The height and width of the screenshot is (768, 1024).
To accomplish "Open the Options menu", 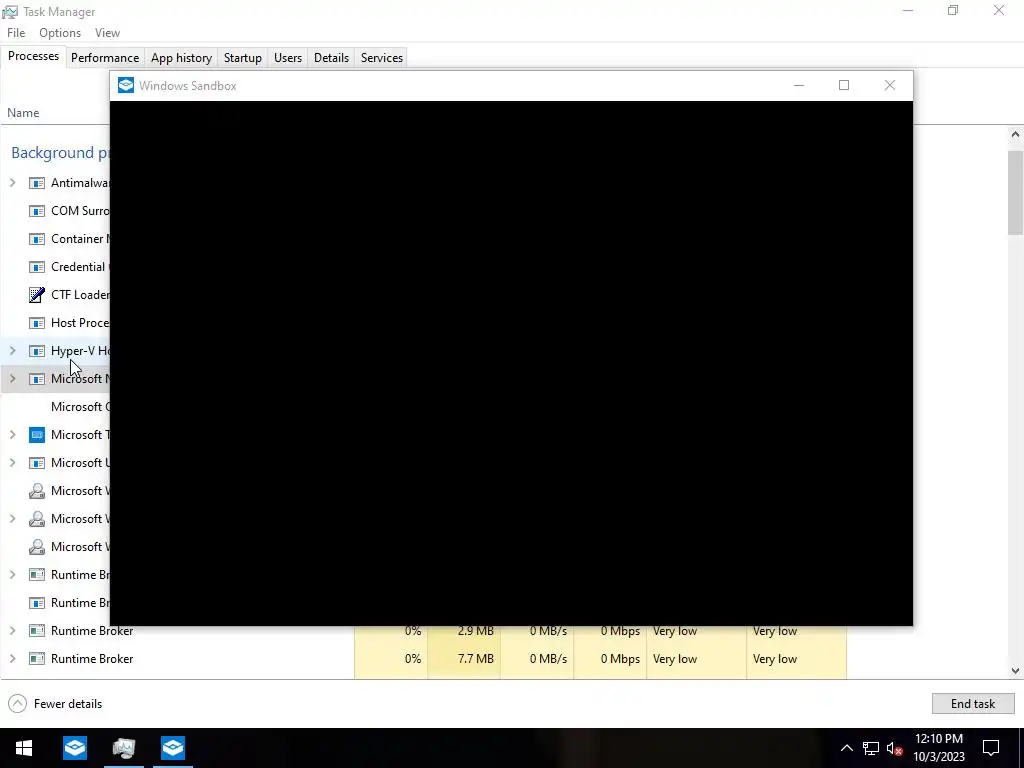I will coord(60,33).
